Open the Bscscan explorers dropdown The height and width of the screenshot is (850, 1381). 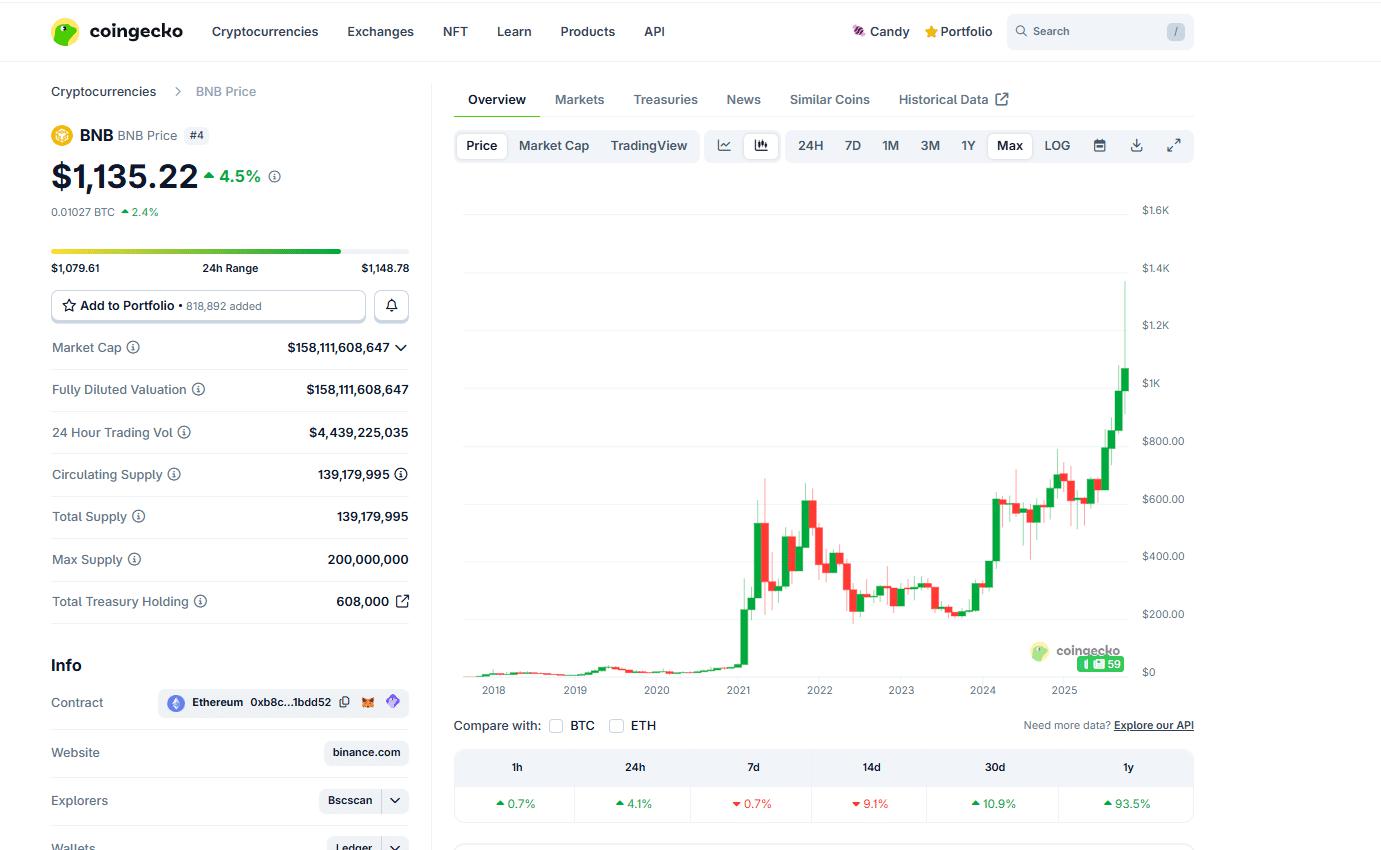point(395,801)
